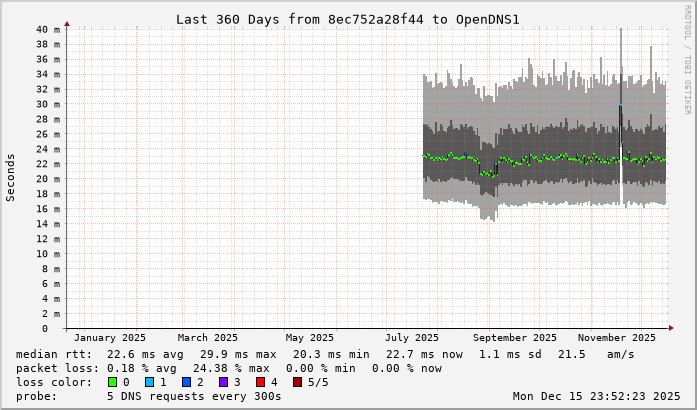Click the September 2025 x-axis label
The height and width of the screenshot is (410, 697).
pos(515,338)
